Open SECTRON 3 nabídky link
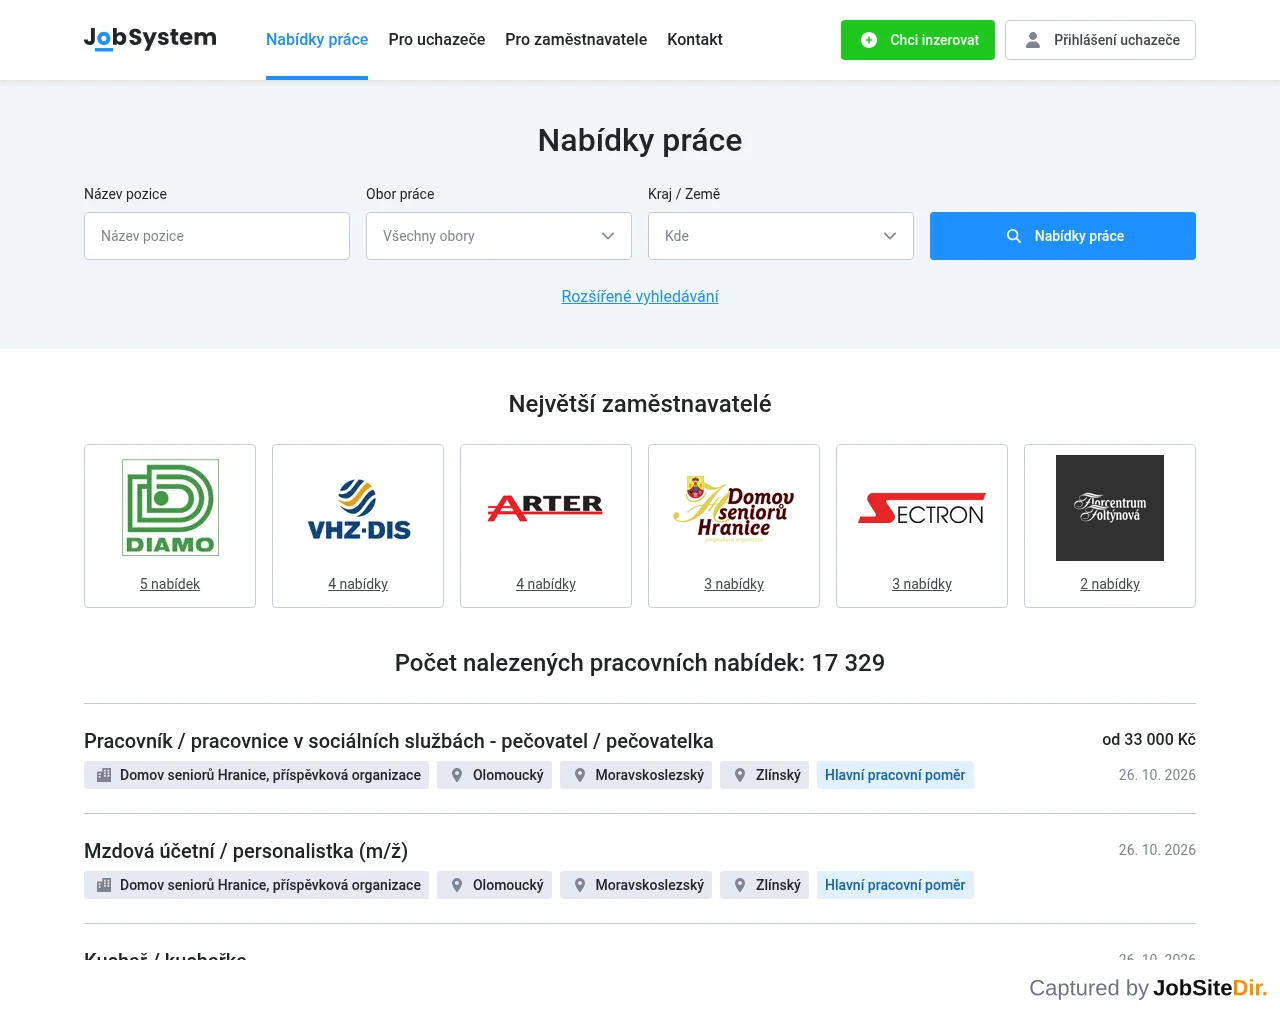 tap(922, 584)
